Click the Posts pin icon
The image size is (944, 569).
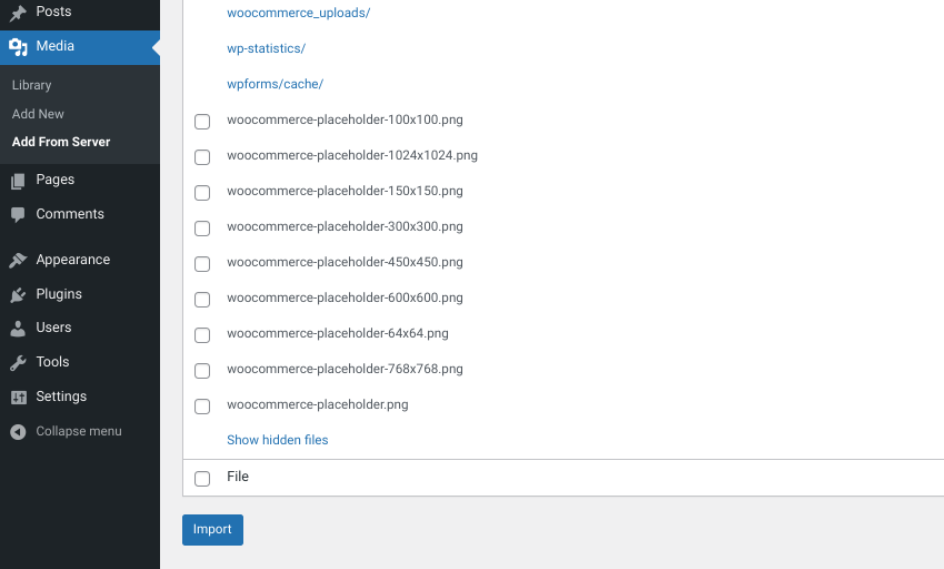18,13
